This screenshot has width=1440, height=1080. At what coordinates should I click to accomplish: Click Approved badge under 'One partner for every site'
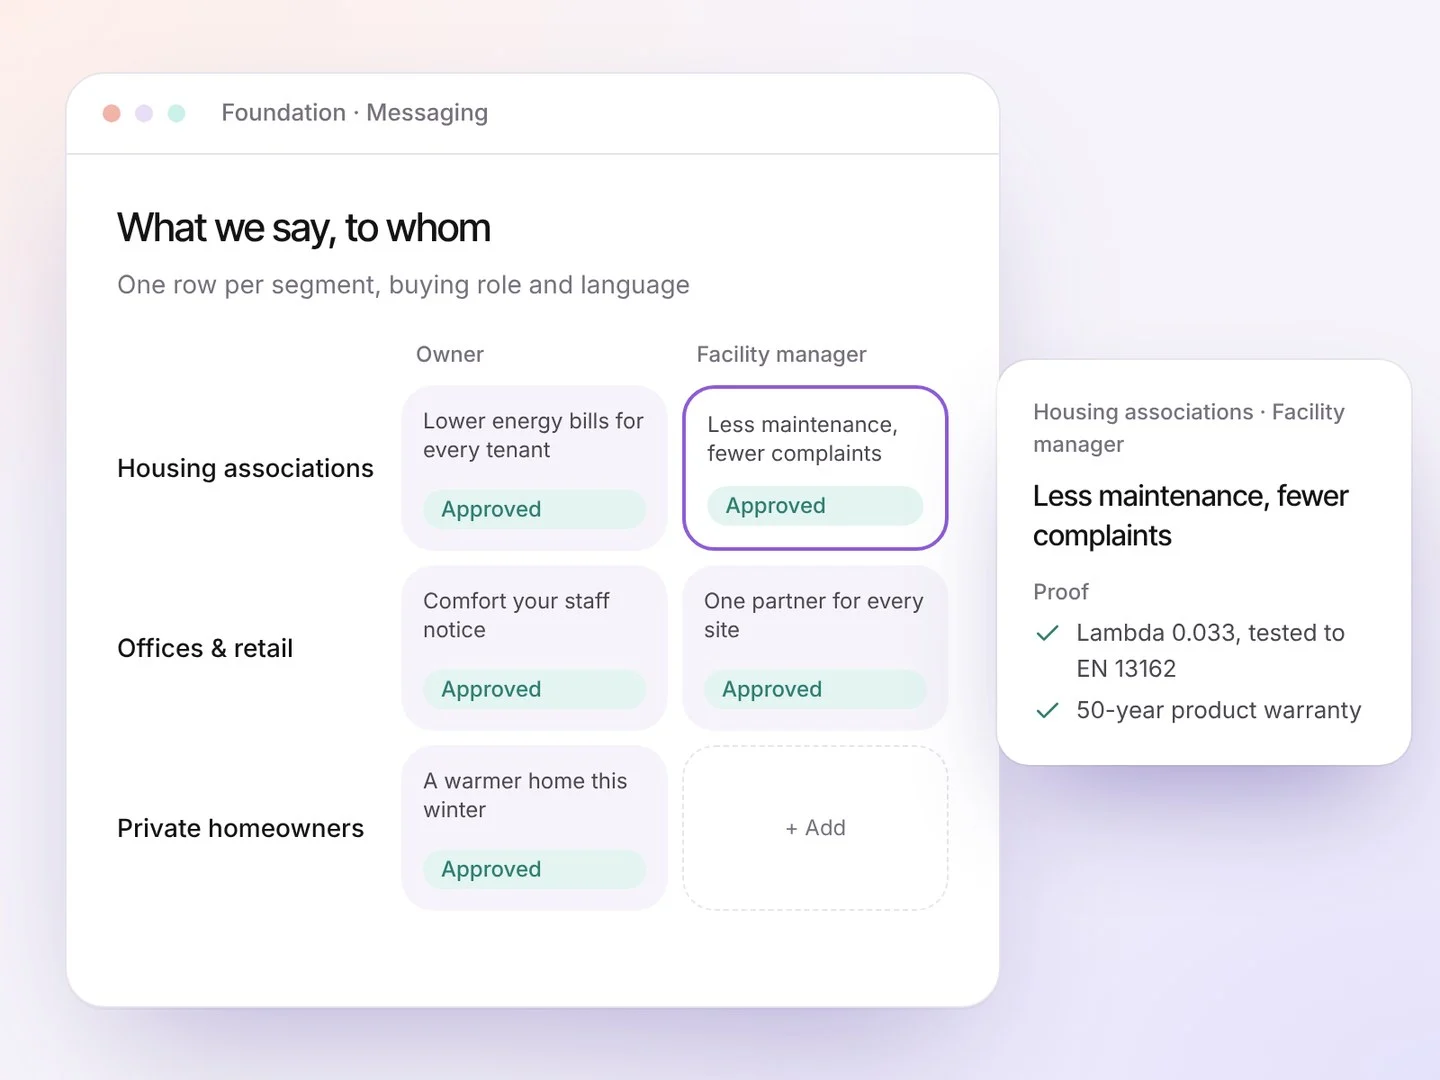[x=815, y=689]
